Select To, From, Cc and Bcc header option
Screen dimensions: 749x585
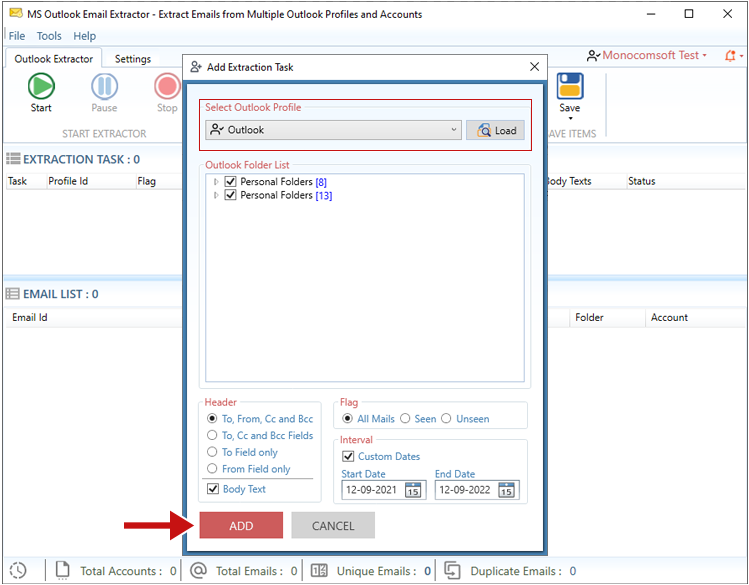(212, 418)
